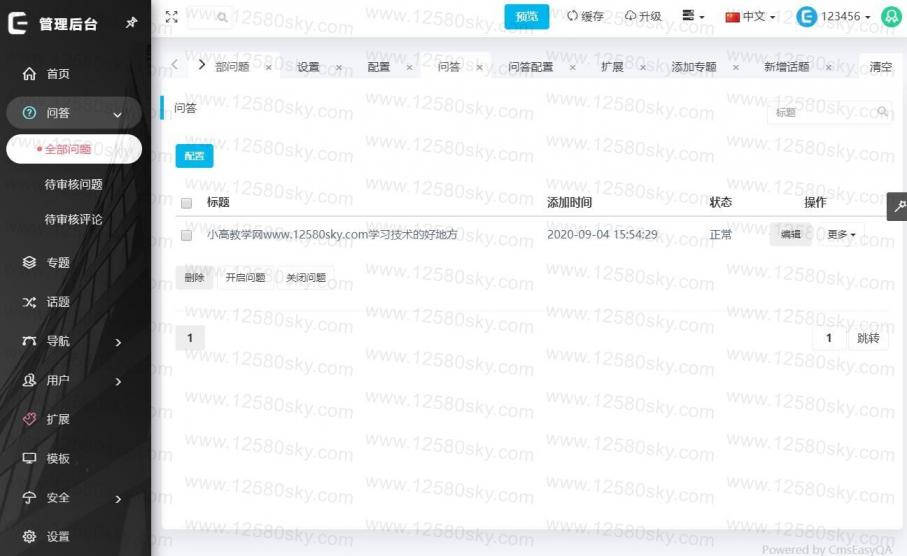The height and width of the screenshot is (556, 907).
Task: Click the green user avatar icon
Action: tap(891, 16)
